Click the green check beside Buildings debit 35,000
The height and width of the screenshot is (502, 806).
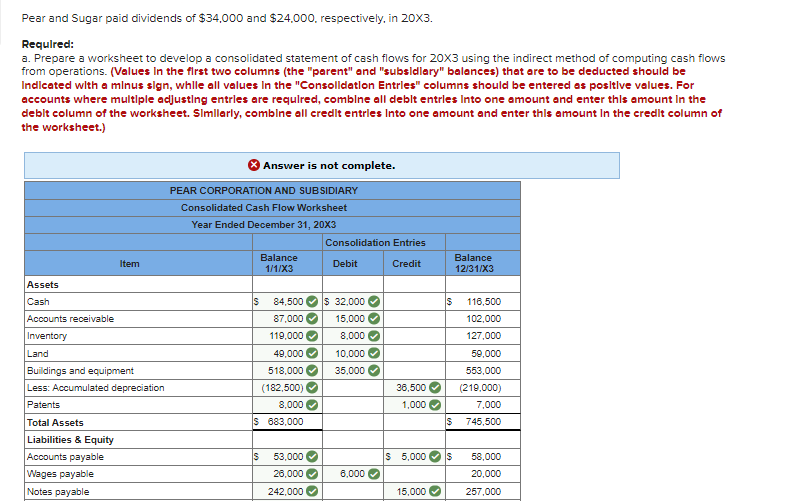pyautogui.click(x=374, y=370)
